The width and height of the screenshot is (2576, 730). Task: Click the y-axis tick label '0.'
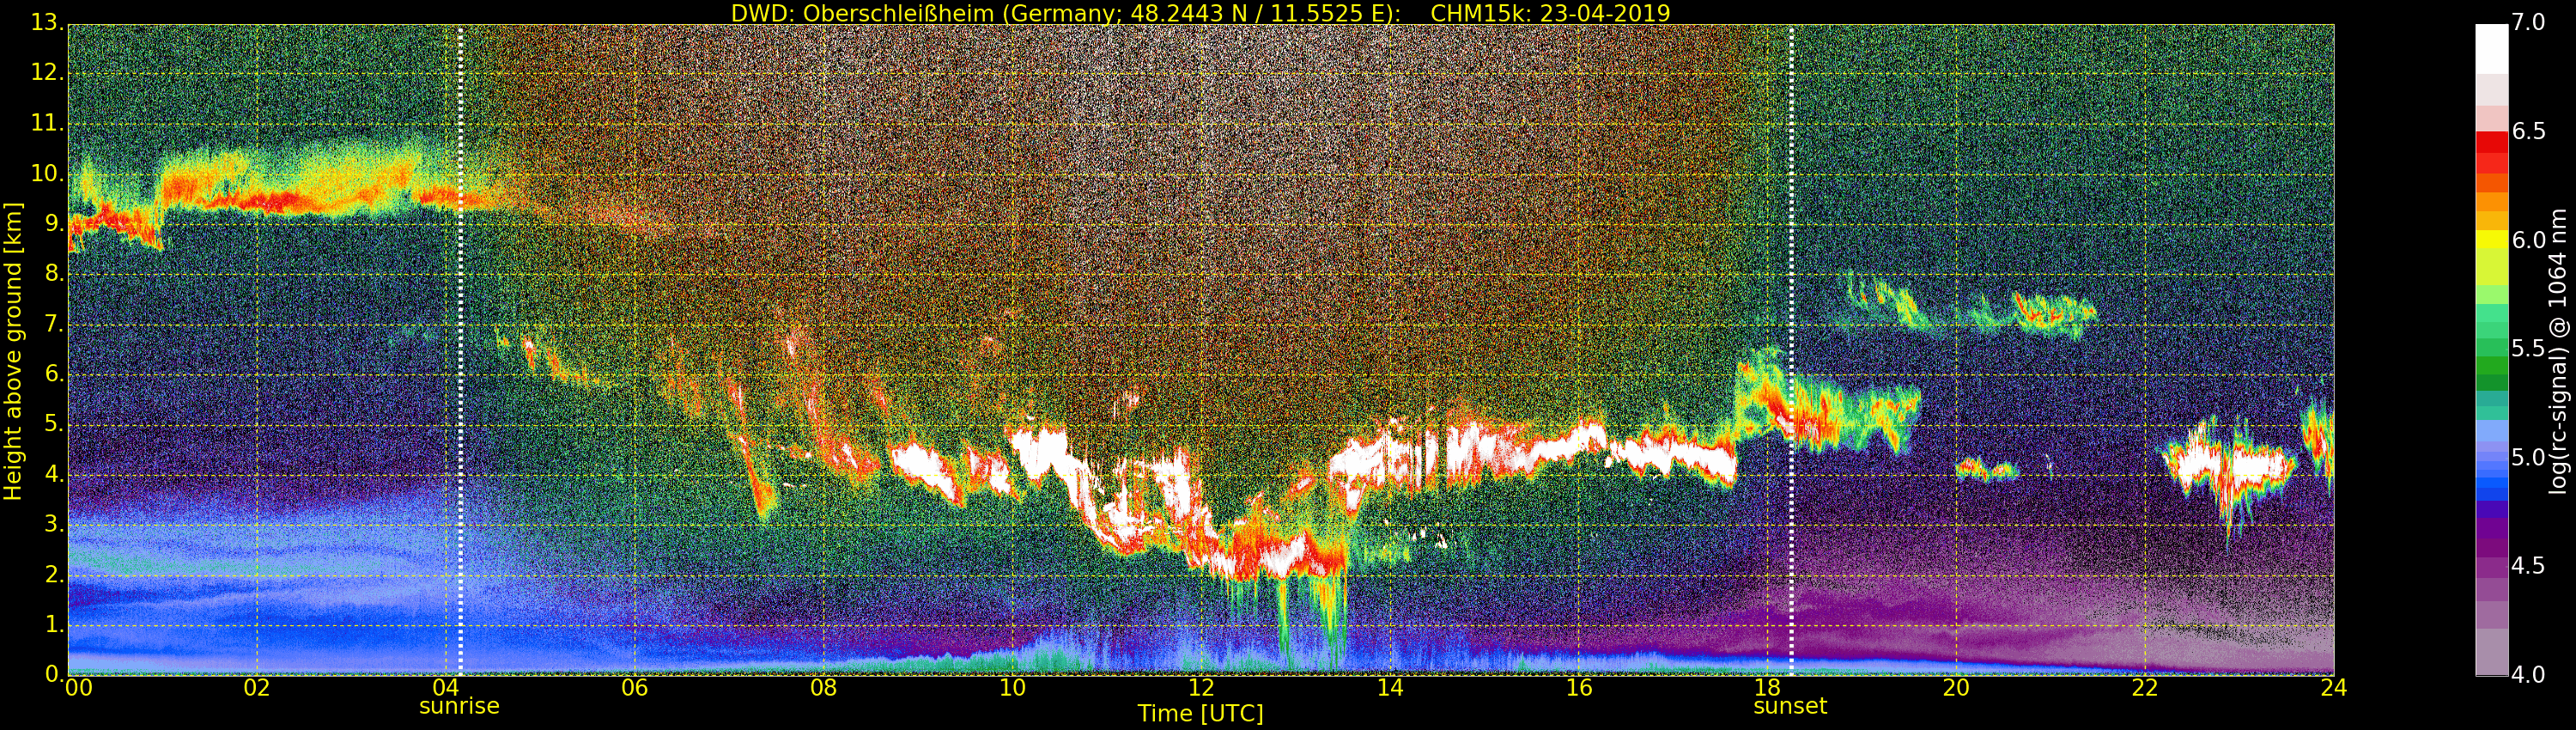53,674
